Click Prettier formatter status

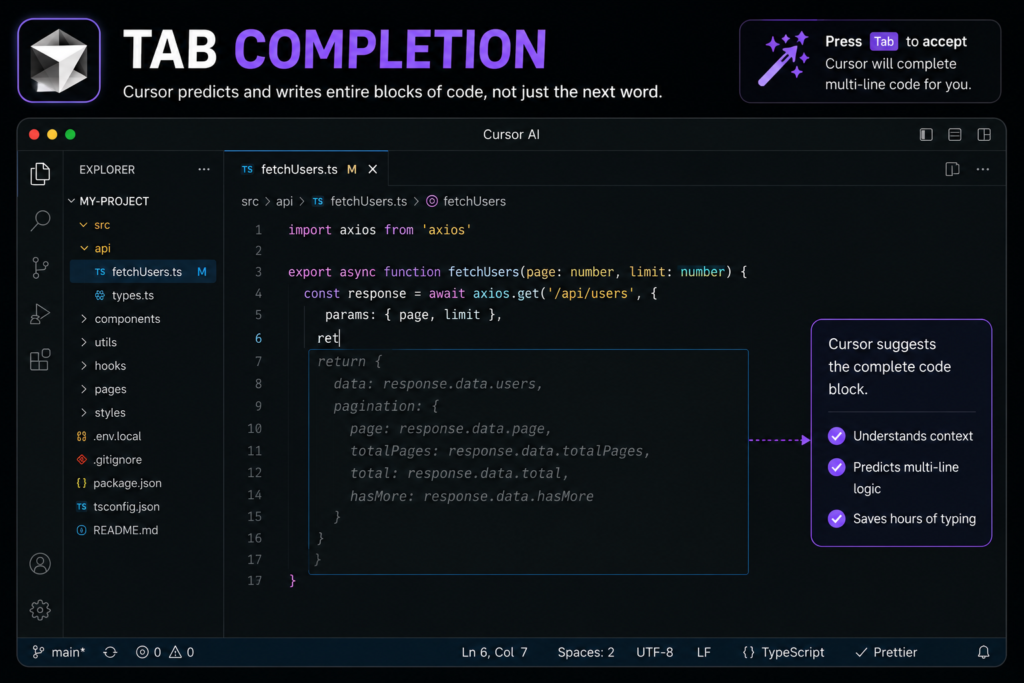(886, 652)
